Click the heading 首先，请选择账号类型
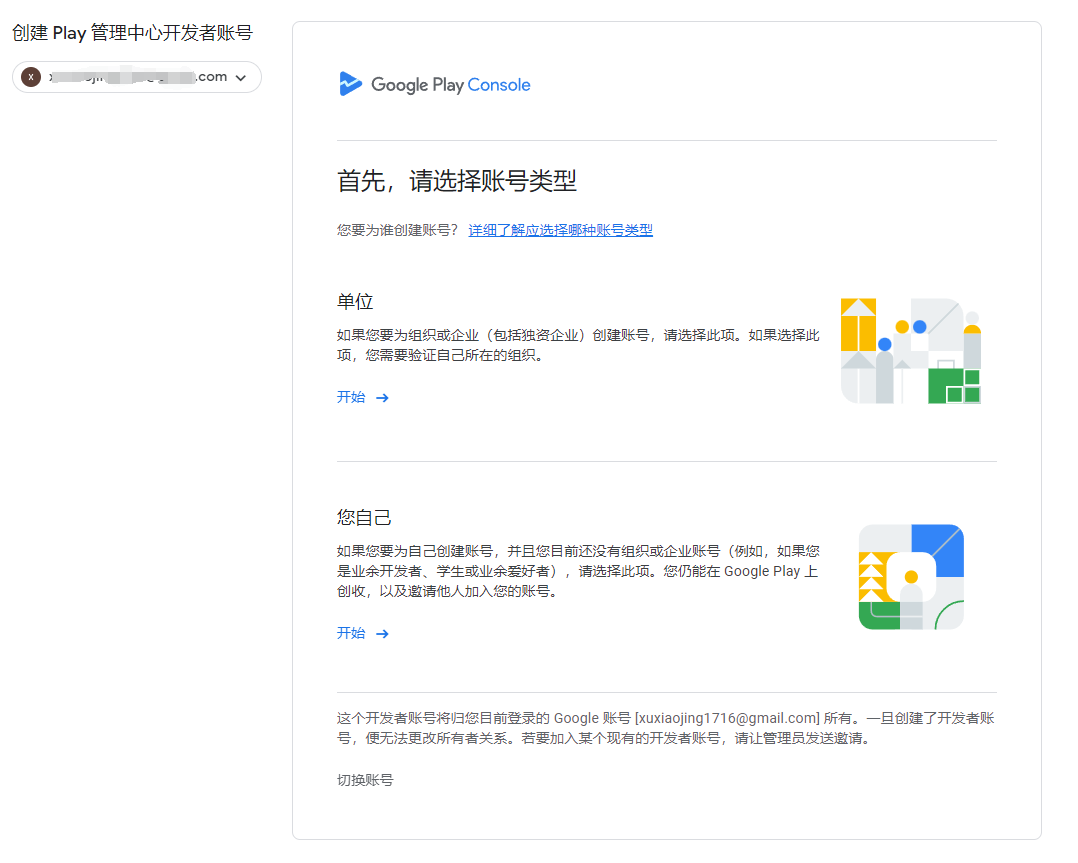This screenshot has width=1078, height=863. coord(456,181)
